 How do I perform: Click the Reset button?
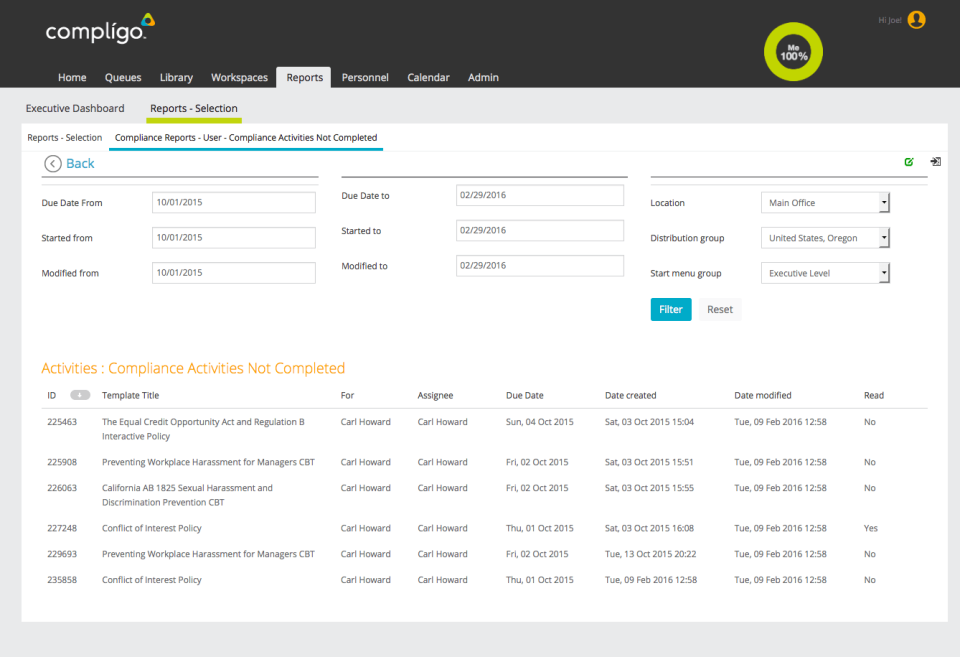pyautogui.click(x=720, y=309)
